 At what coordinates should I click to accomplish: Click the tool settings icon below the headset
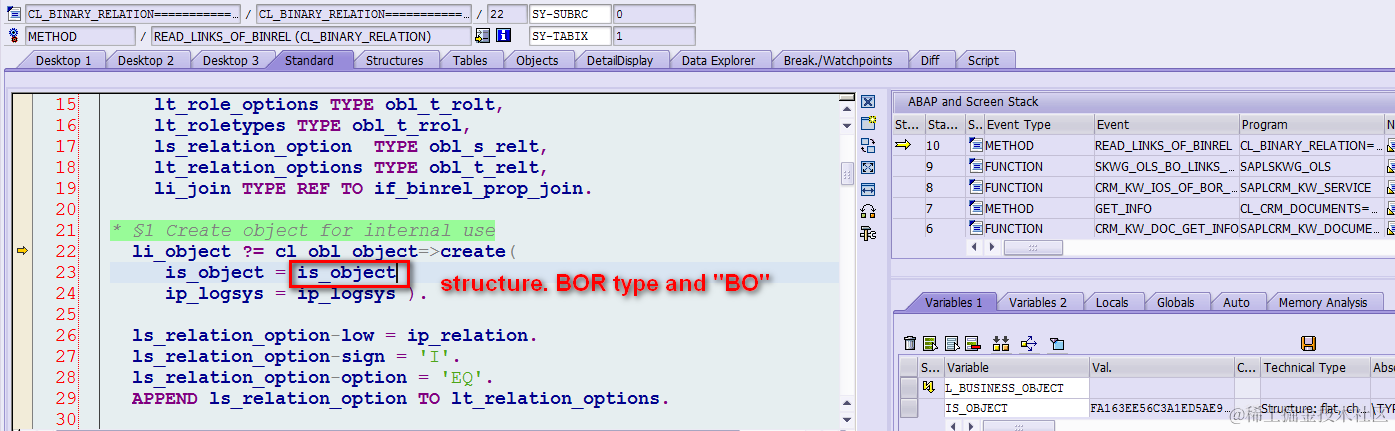pos(868,234)
